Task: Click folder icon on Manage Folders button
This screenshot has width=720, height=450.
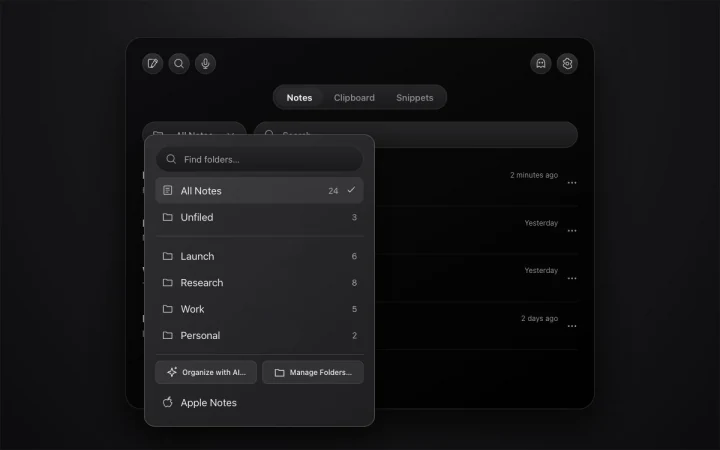Action: click(x=280, y=373)
